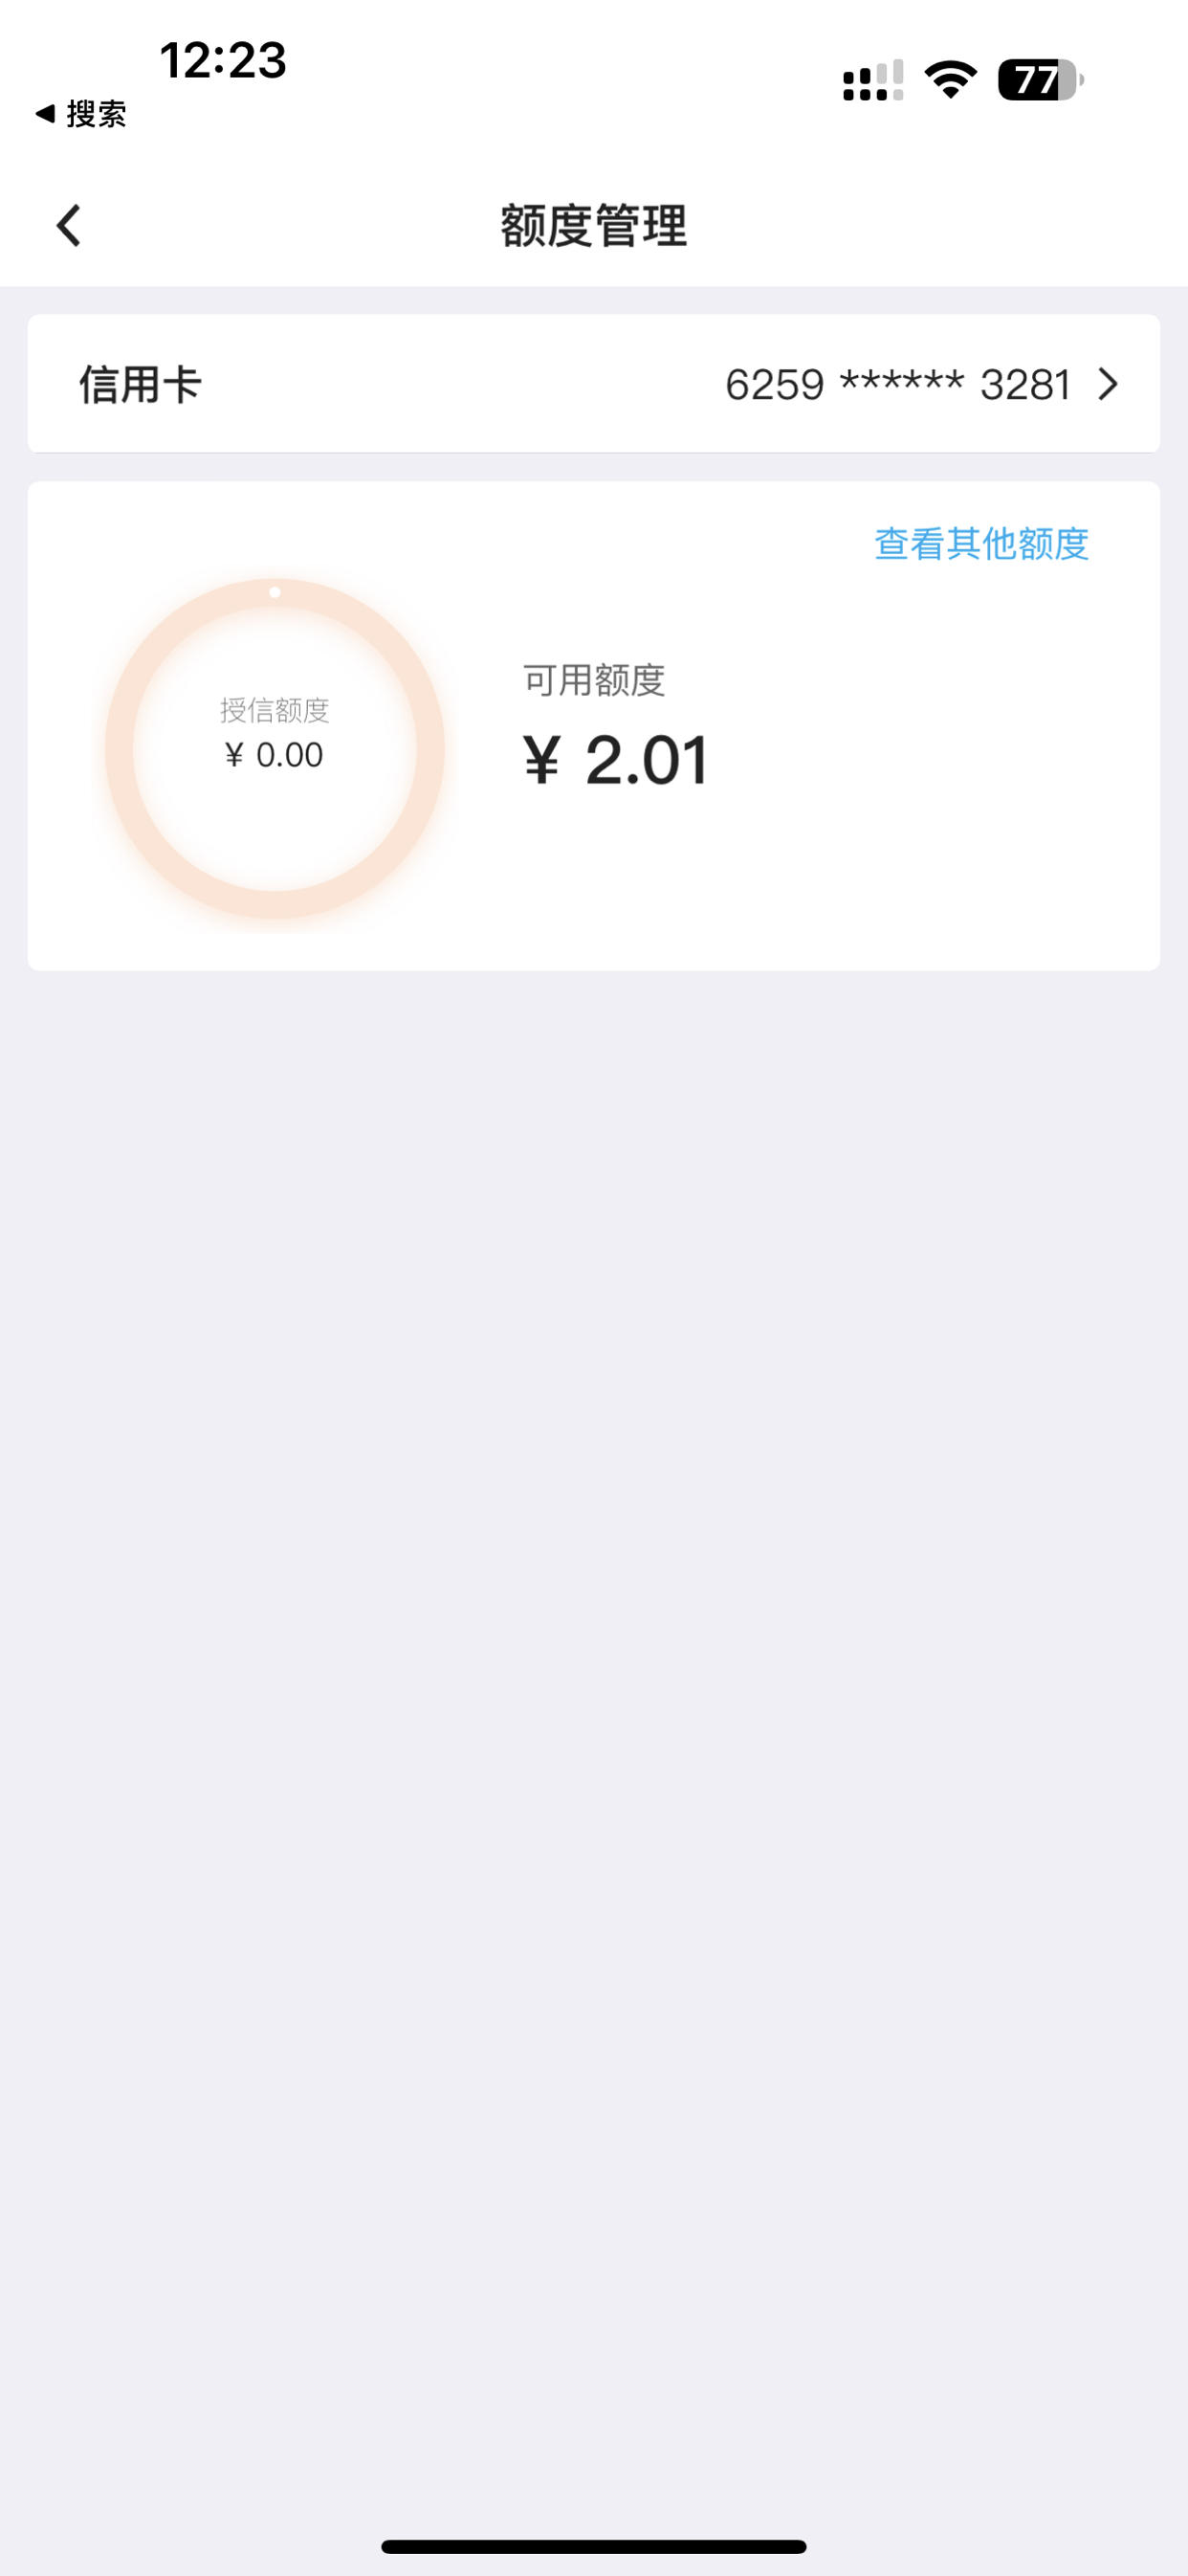
Task: Open the 查看其他额度 link
Action: (981, 544)
